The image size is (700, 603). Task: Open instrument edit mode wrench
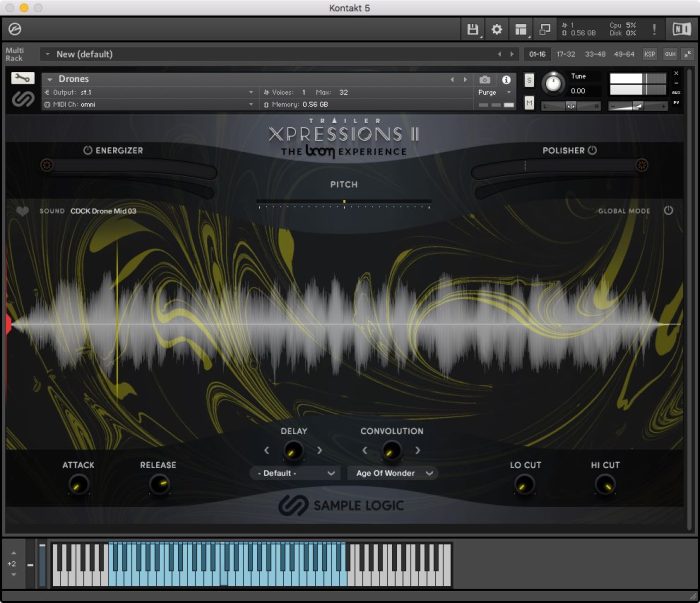tap(22, 78)
